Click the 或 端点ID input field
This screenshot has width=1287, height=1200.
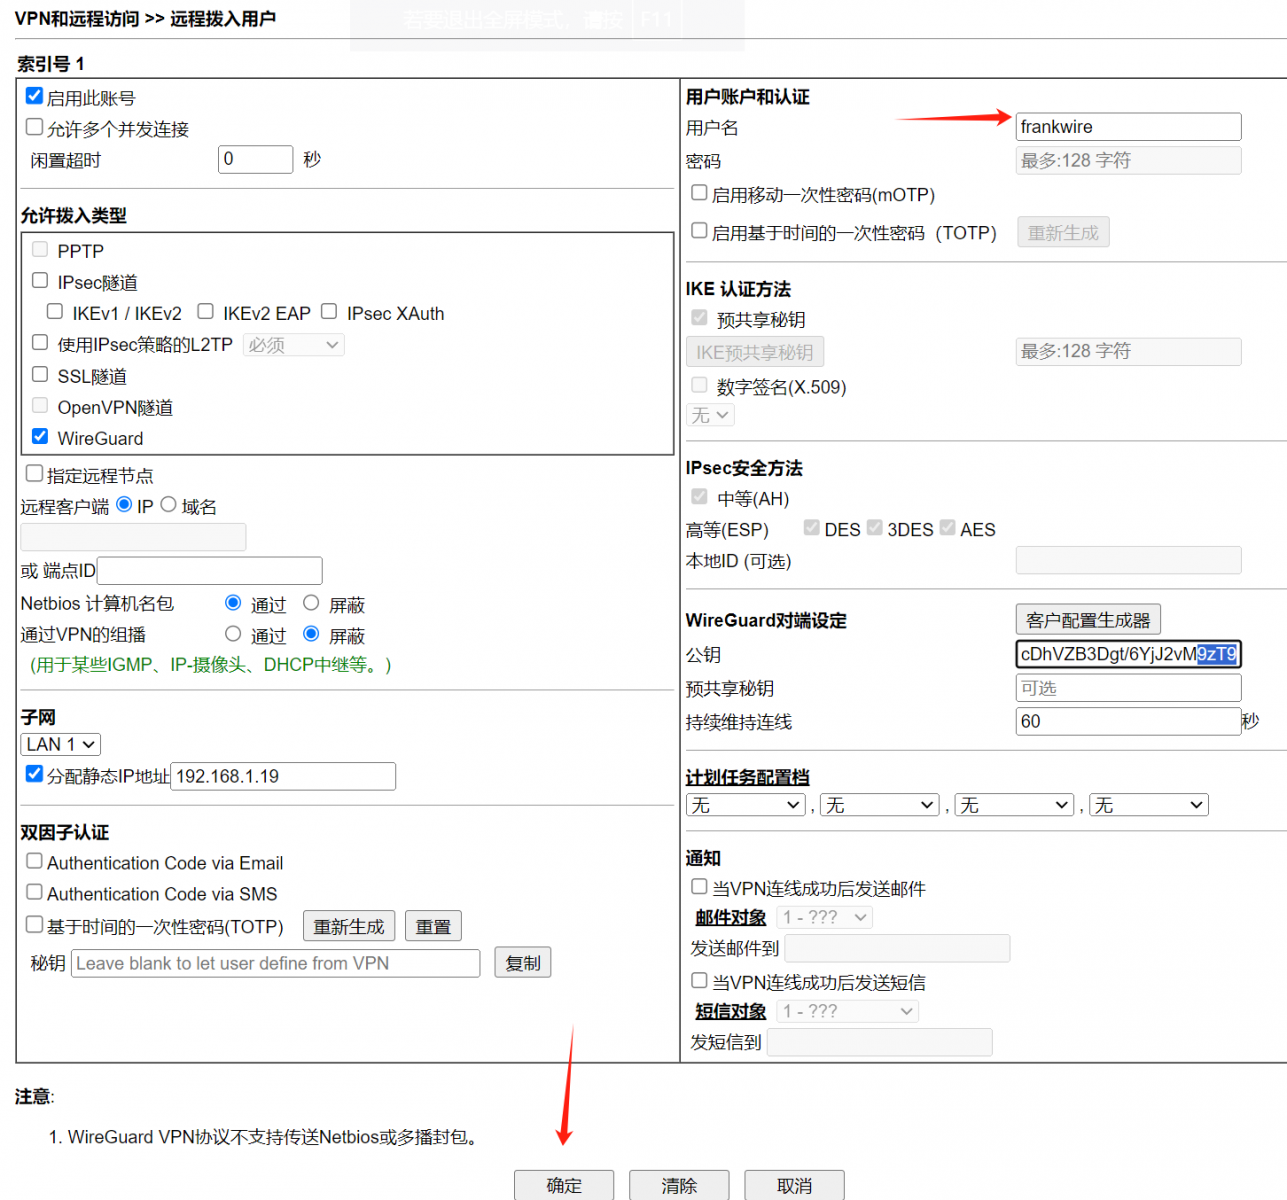[210, 570]
